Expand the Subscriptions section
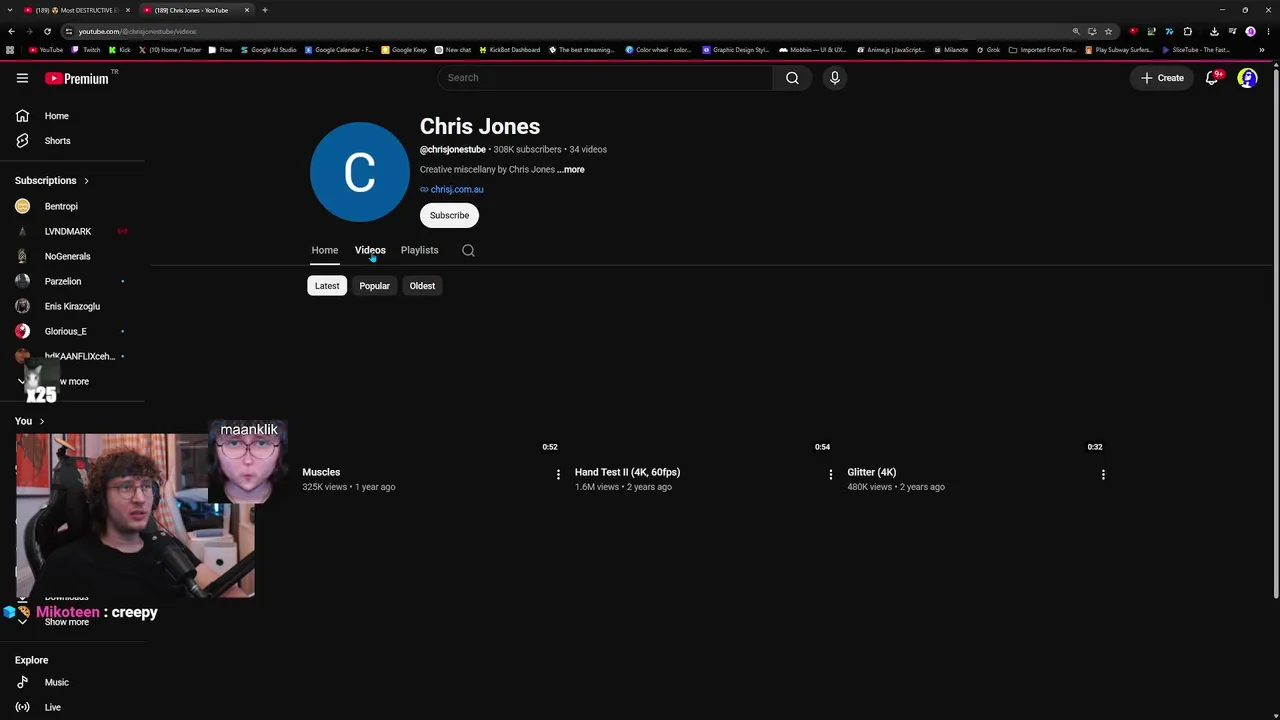 coord(52,181)
